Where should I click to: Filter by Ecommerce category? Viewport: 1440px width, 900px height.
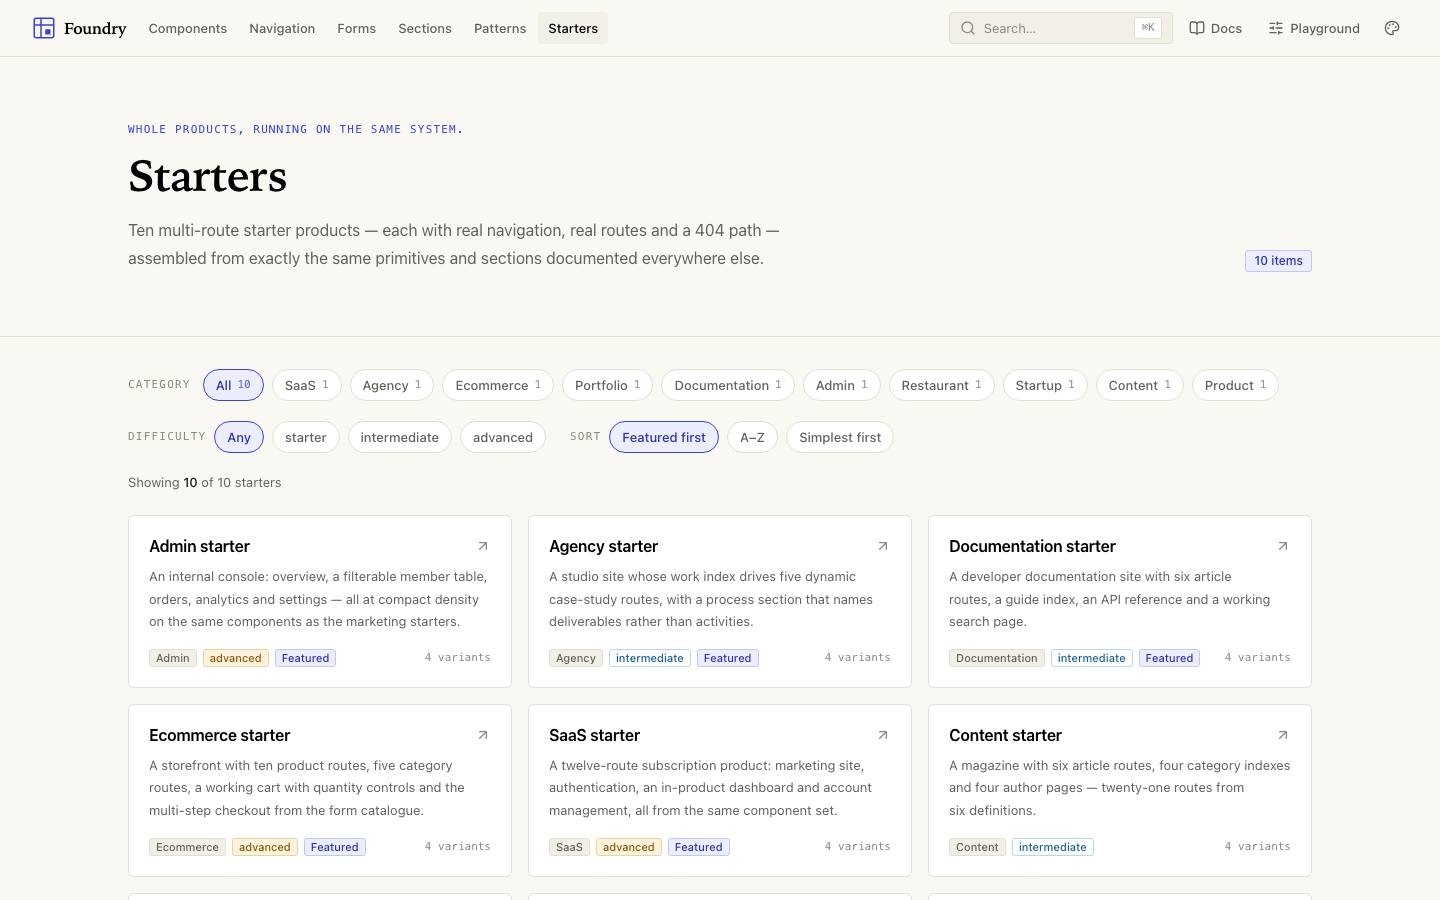click(498, 385)
